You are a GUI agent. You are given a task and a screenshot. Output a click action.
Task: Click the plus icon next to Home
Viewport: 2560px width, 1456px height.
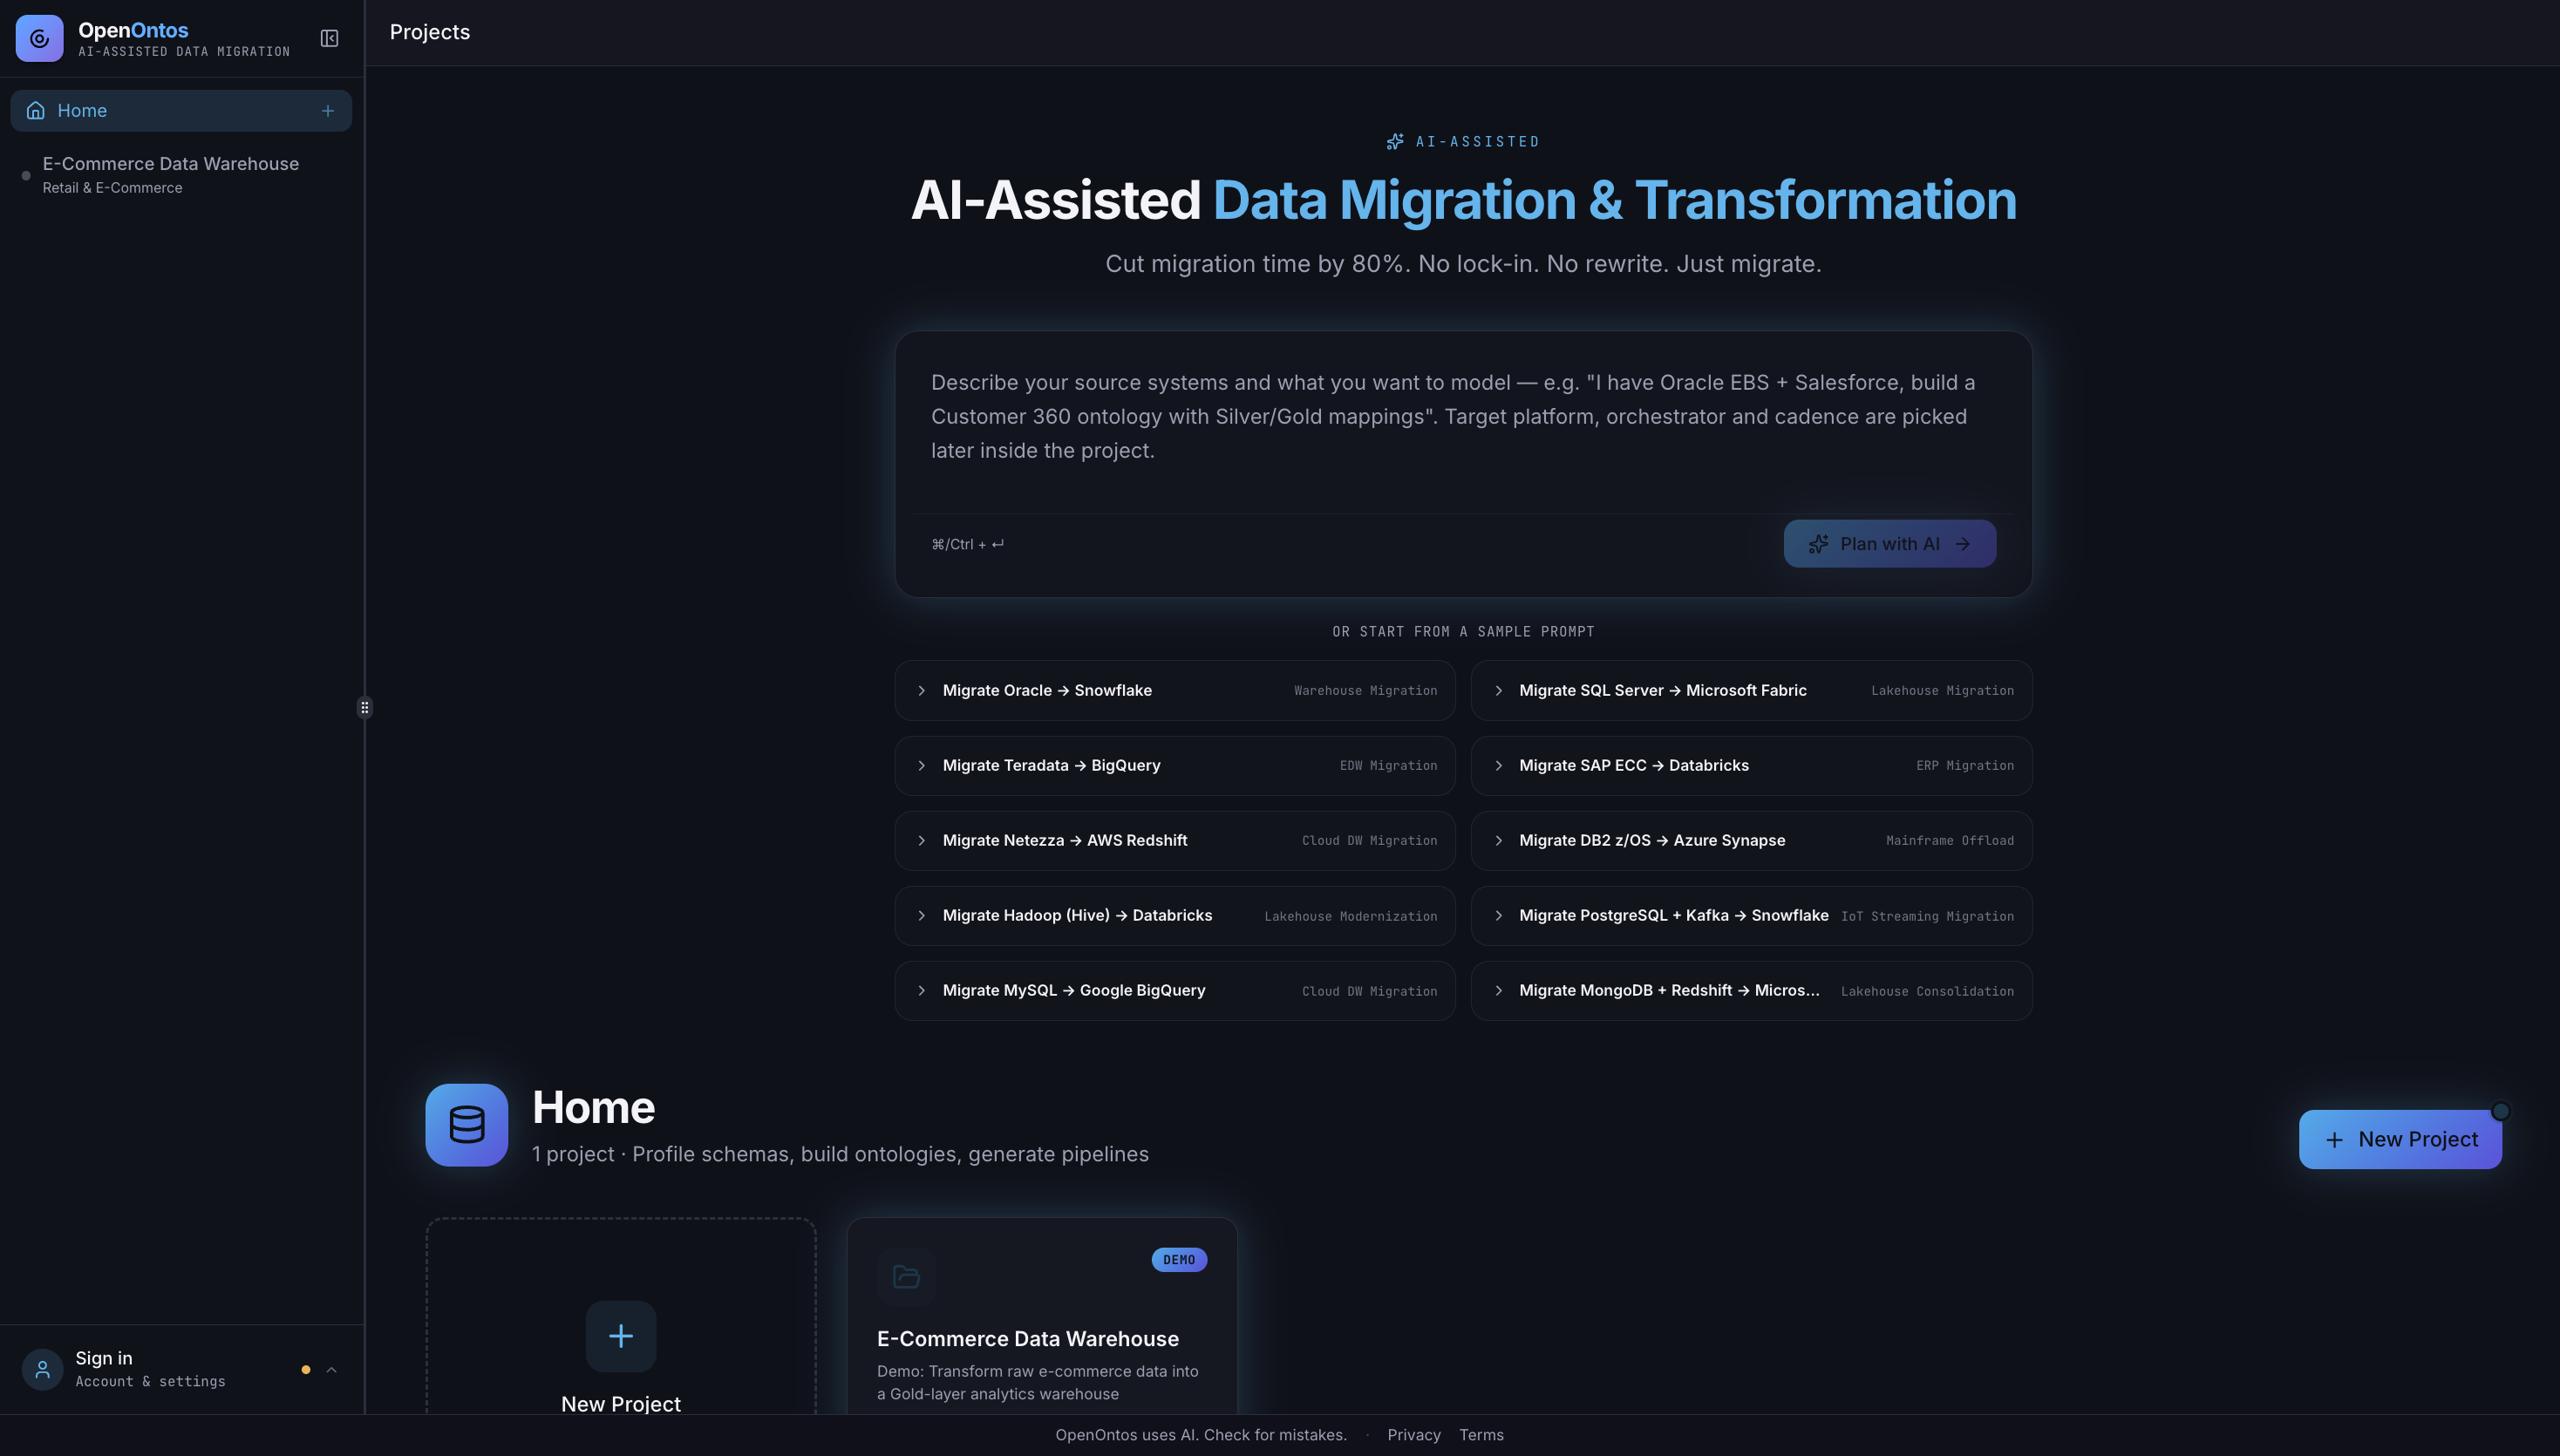click(327, 111)
